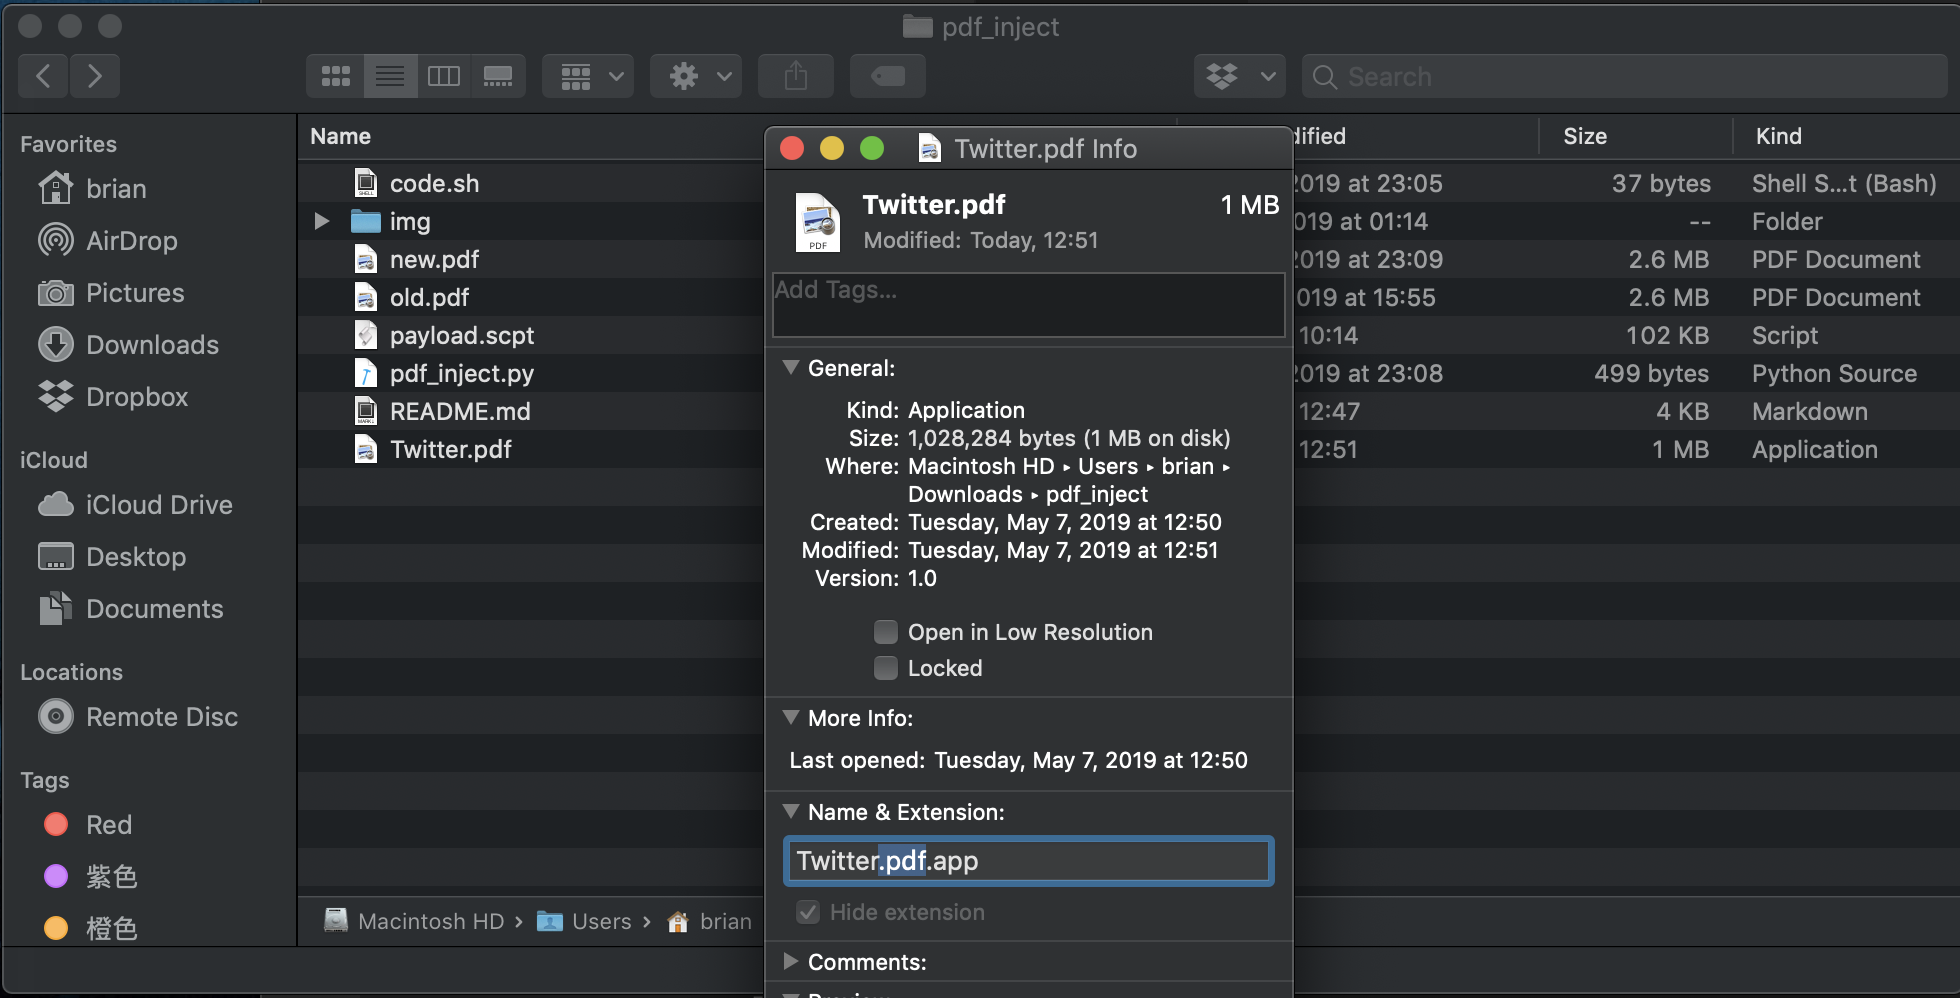This screenshot has width=1960, height=998.
Task: Go forward with the right chevron button
Action: (95, 76)
